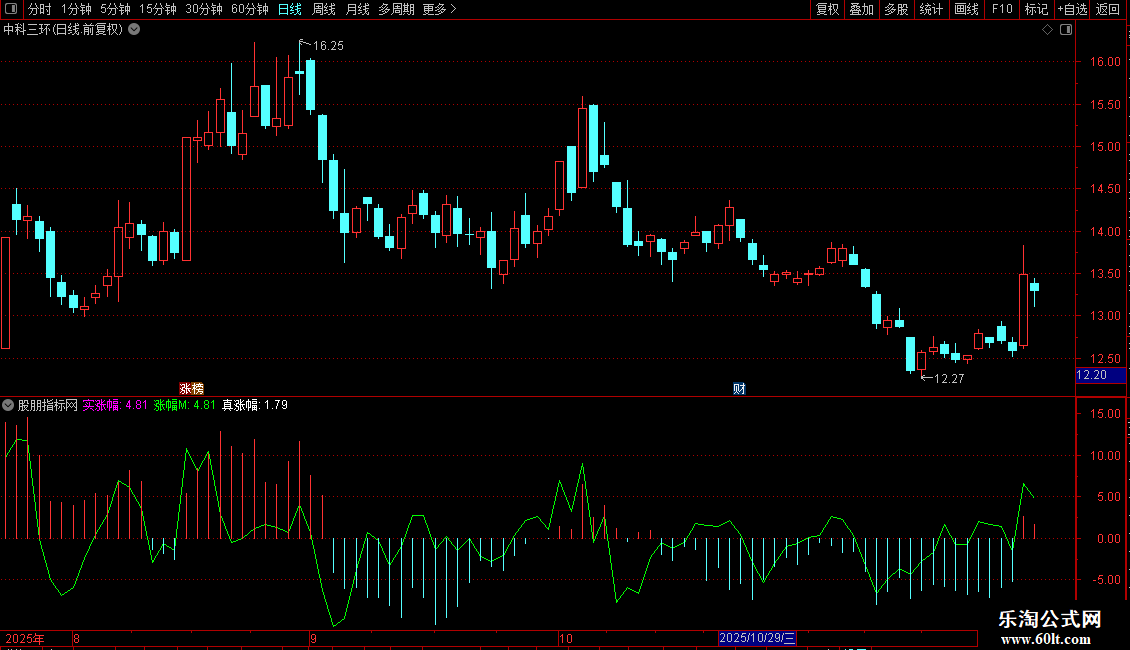Toggle the right side panel icon

tap(1066, 30)
